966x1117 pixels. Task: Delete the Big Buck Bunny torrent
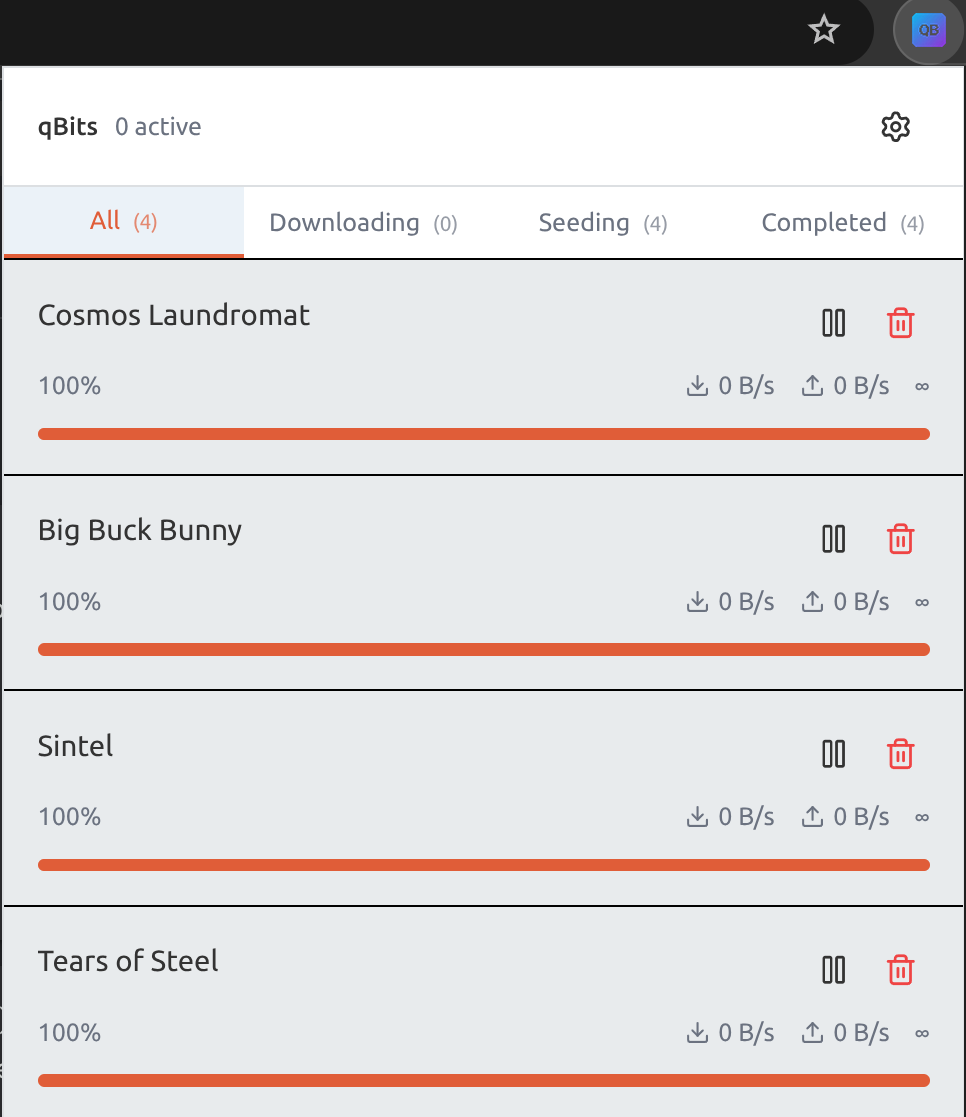tap(899, 539)
